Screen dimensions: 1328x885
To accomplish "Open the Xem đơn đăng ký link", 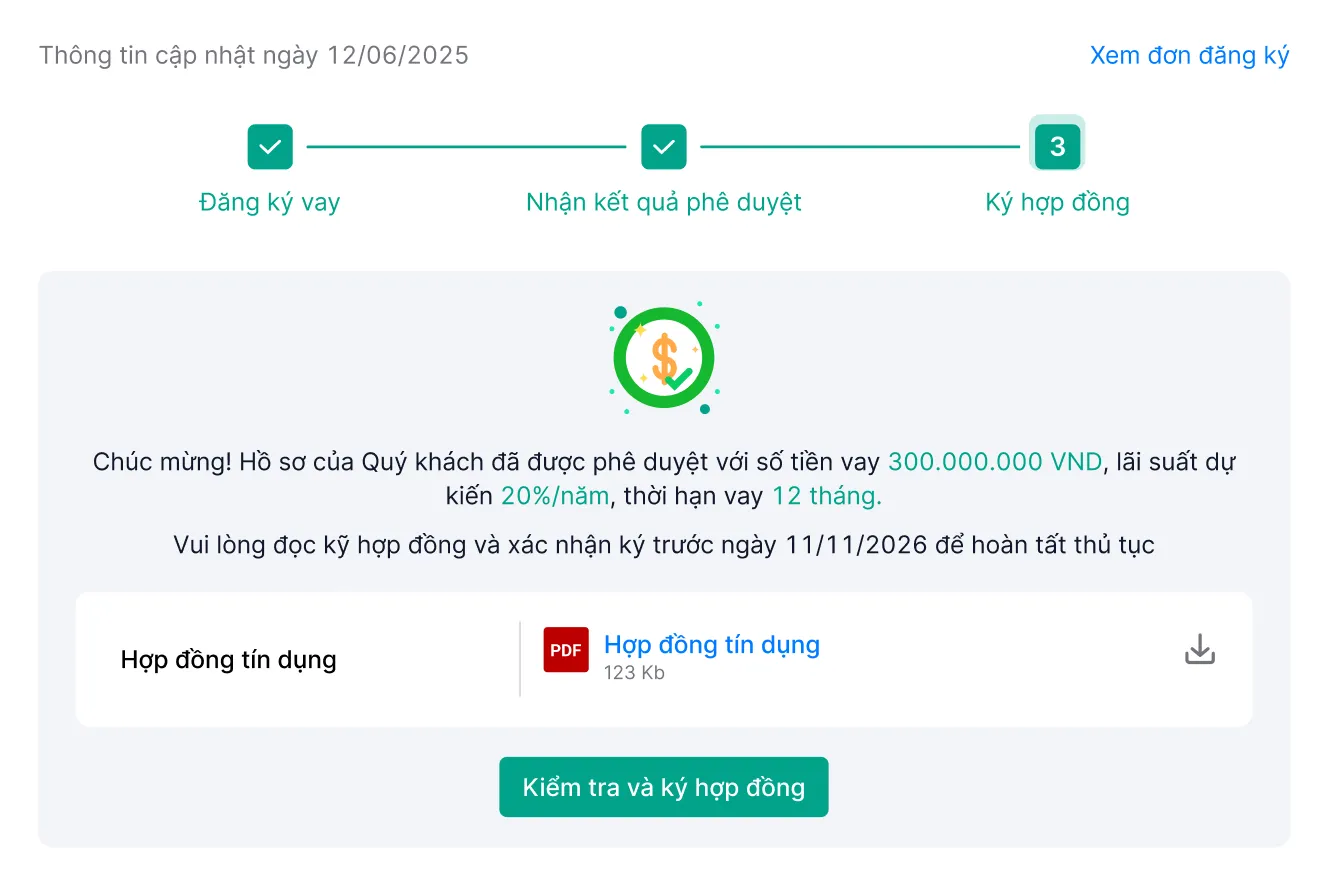I will tap(1189, 55).
